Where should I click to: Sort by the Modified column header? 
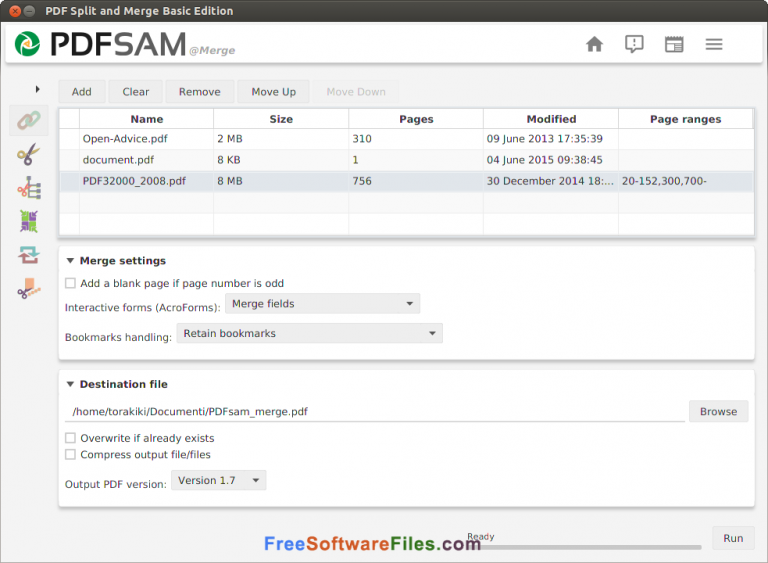[551, 119]
